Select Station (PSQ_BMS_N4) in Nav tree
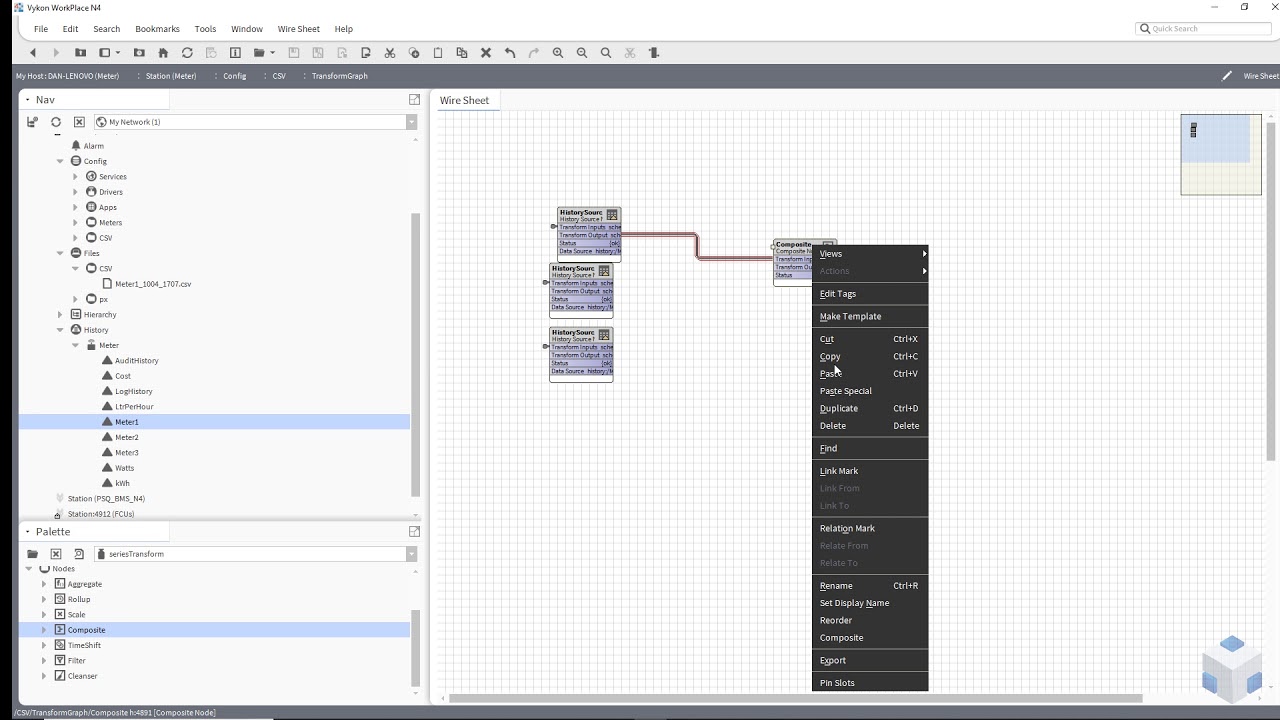Image resolution: width=1280 pixels, height=720 pixels. [106, 499]
